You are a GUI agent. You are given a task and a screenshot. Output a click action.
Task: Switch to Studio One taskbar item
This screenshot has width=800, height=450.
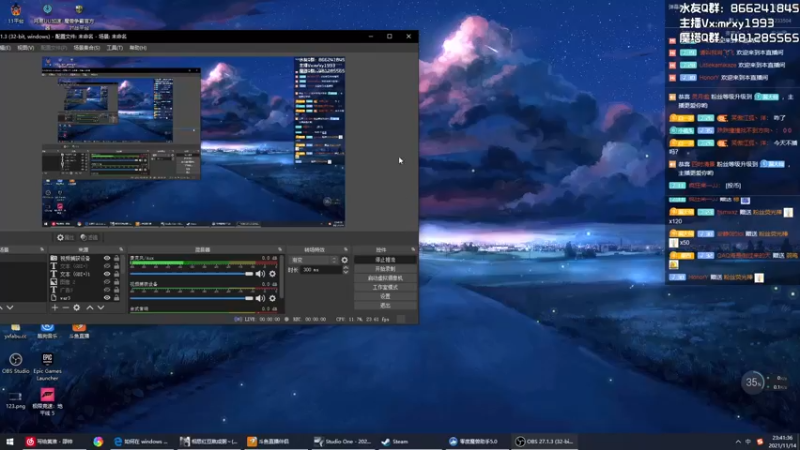click(x=343, y=441)
